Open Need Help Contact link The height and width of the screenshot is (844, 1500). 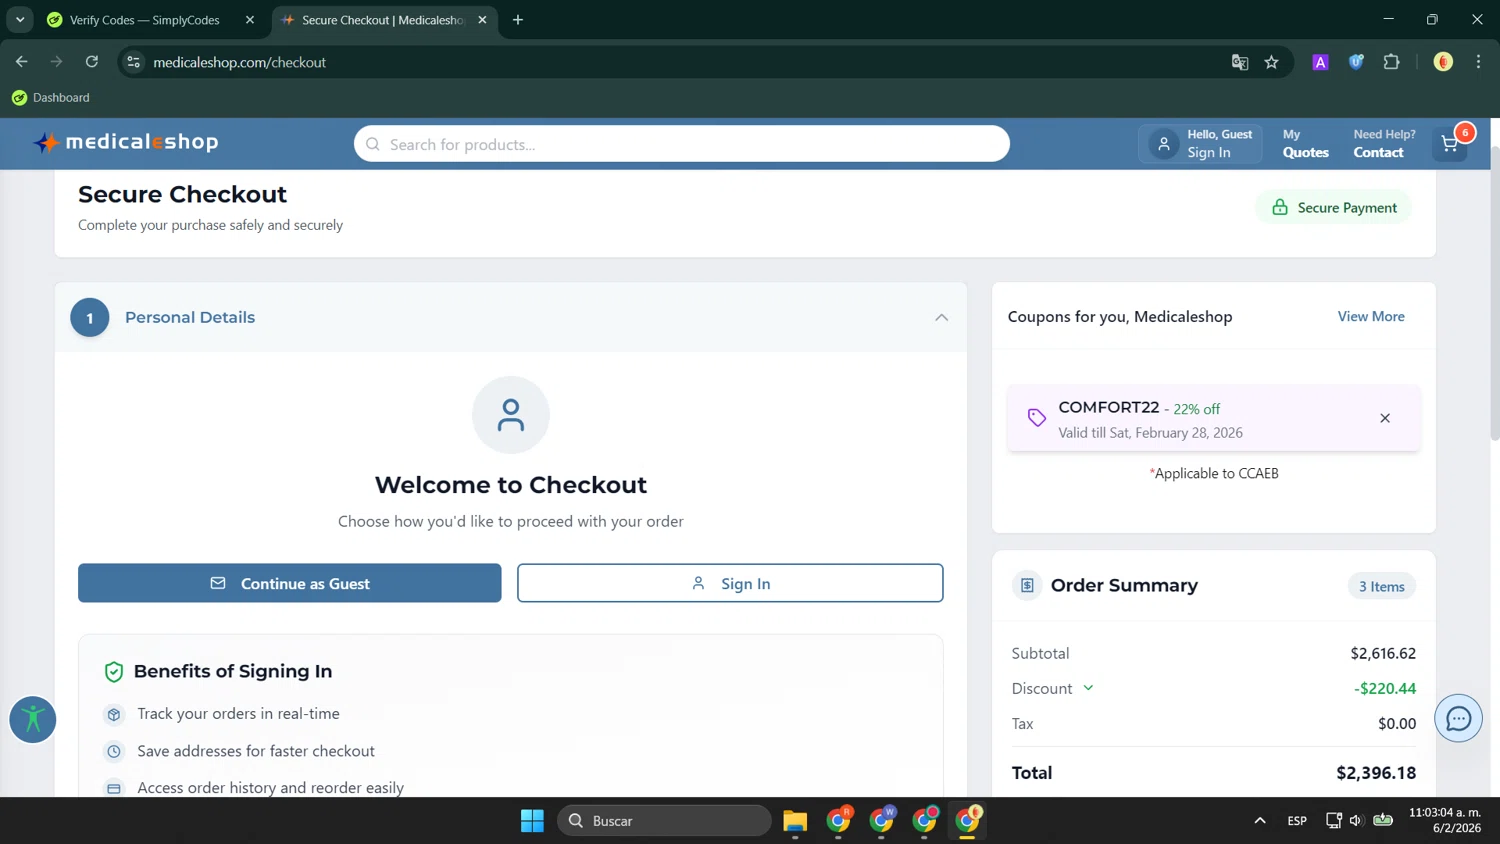tap(1384, 144)
